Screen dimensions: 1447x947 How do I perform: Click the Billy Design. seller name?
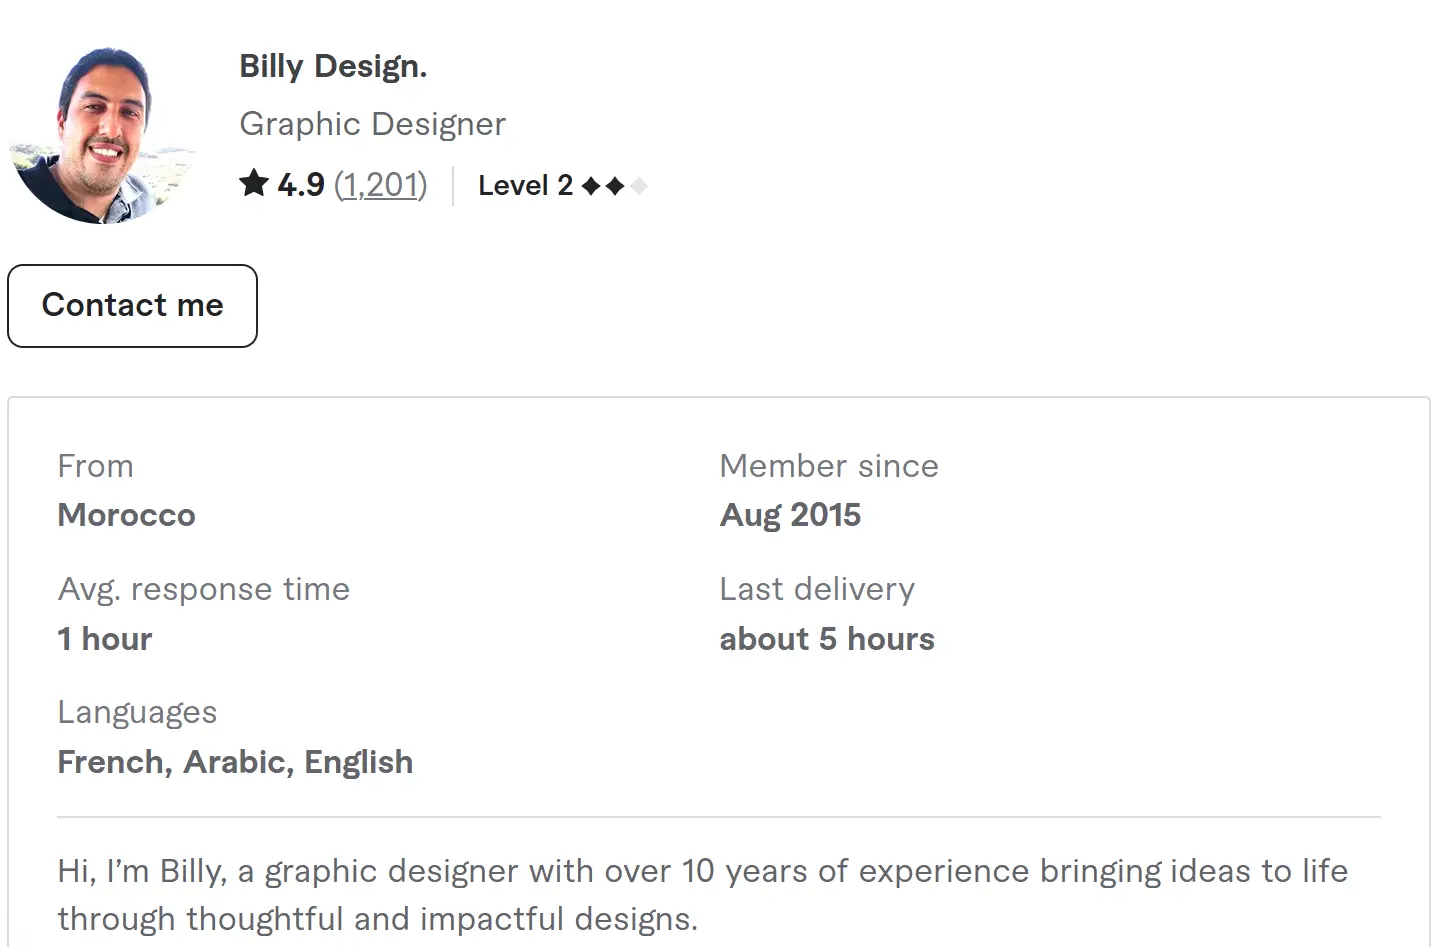click(x=333, y=66)
